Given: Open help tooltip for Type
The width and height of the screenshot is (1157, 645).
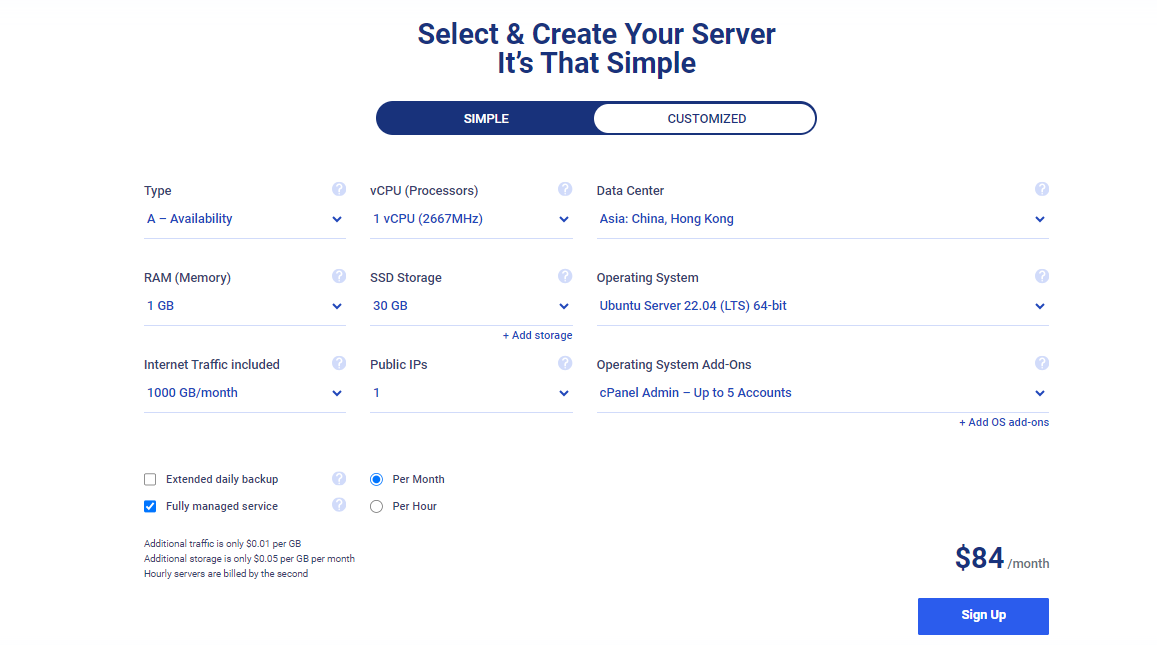Looking at the screenshot, I should tap(339, 189).
